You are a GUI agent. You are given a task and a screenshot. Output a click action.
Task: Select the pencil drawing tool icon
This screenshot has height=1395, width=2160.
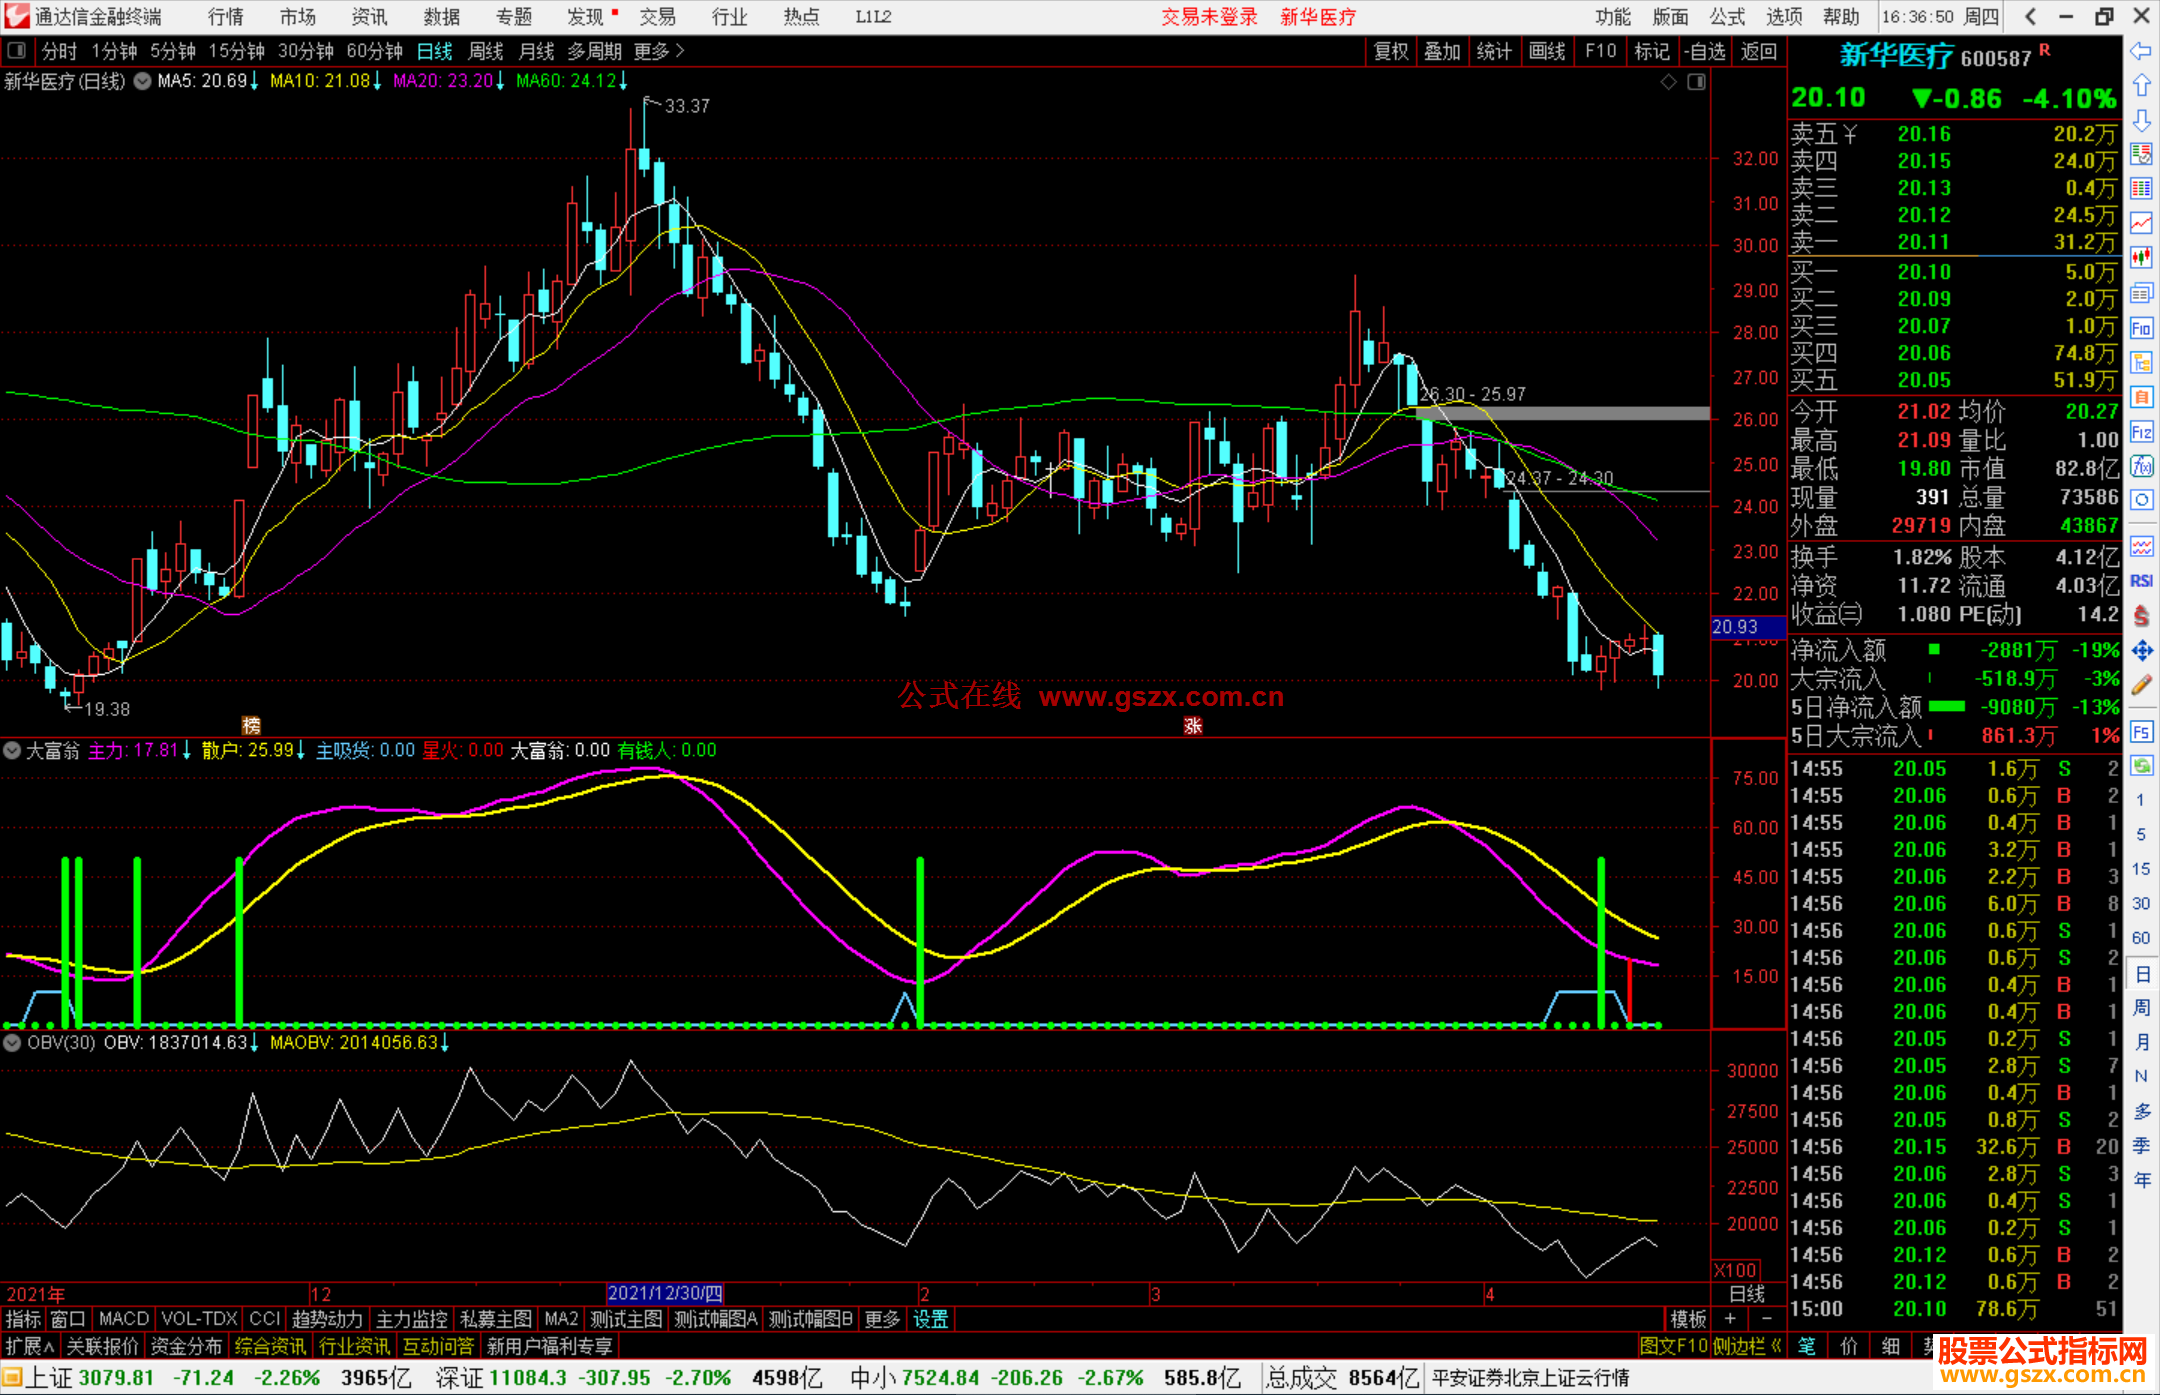pyautogui.click(x=2141, y=686)
